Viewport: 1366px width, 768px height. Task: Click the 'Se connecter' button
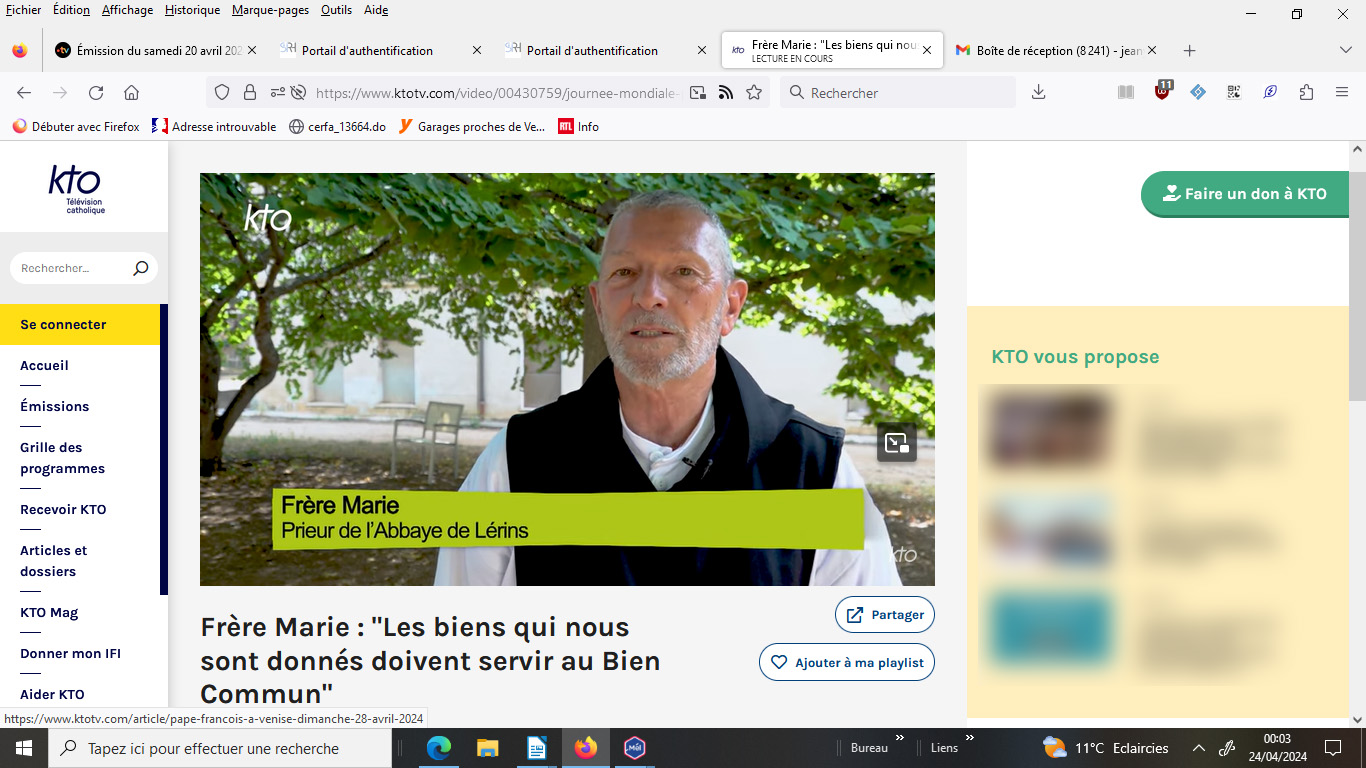coord(80,324)
